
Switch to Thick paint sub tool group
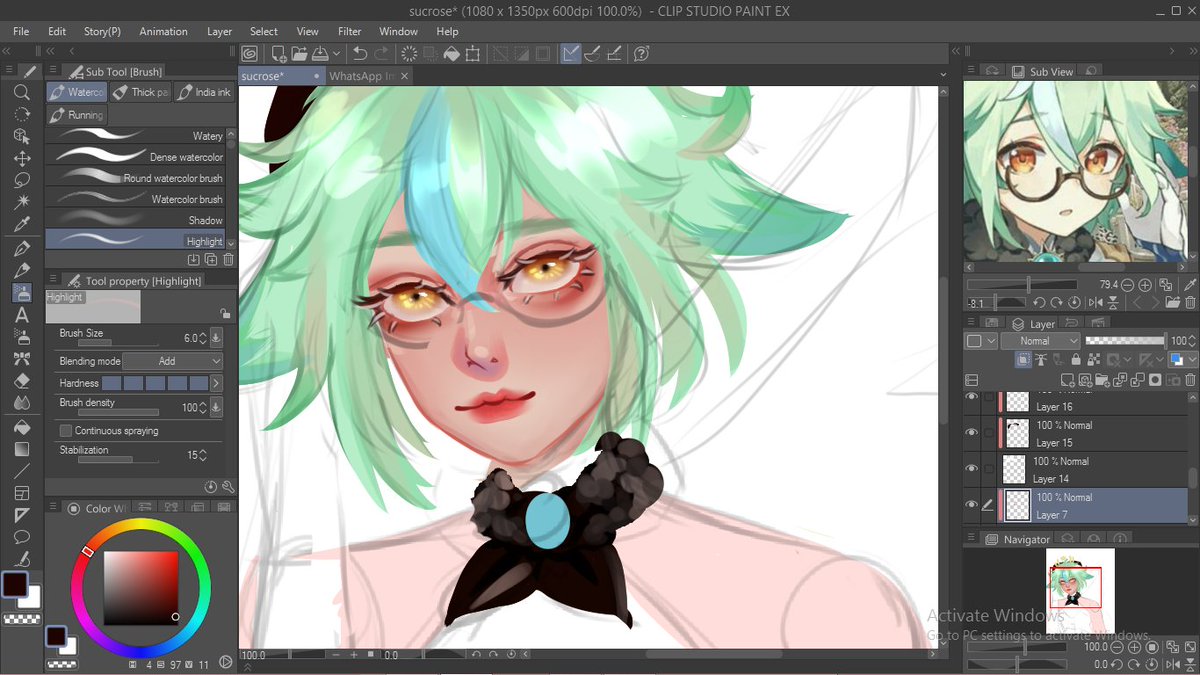tap(140, 92)
